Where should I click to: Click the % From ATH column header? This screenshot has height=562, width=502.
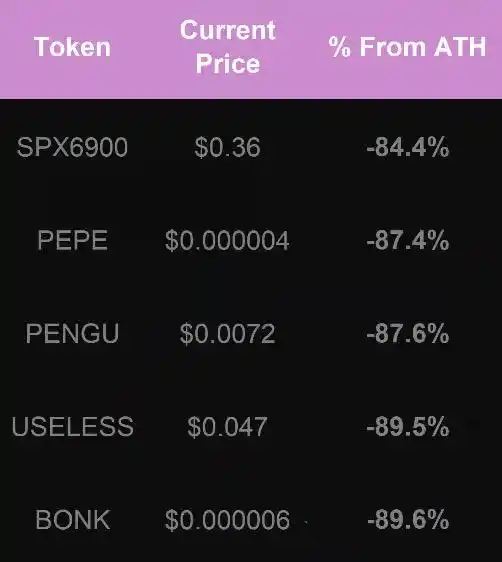(407, 47)
